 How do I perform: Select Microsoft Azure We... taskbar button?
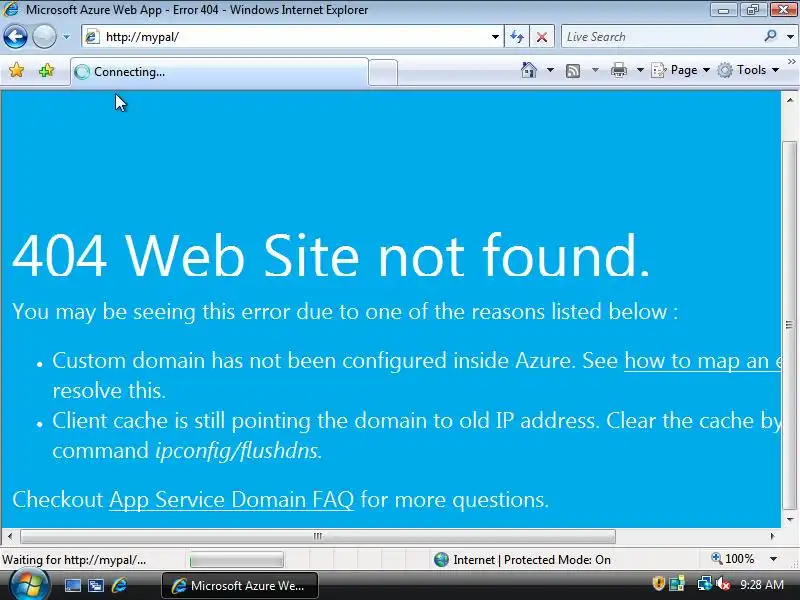(240, 586)
